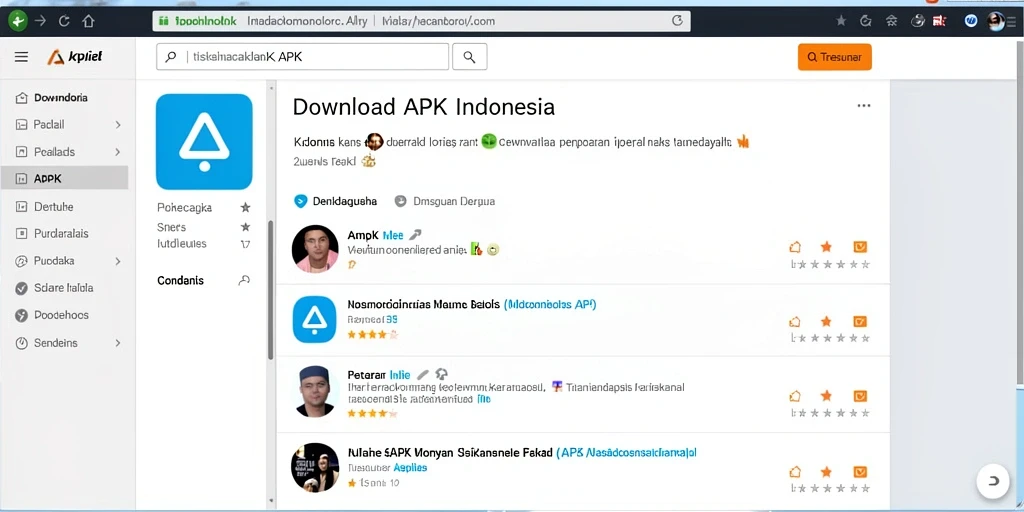Open Doodehoos in the sidebar
The width and height of the screenshot is (1024, 512).
click(x=61, y=315)
